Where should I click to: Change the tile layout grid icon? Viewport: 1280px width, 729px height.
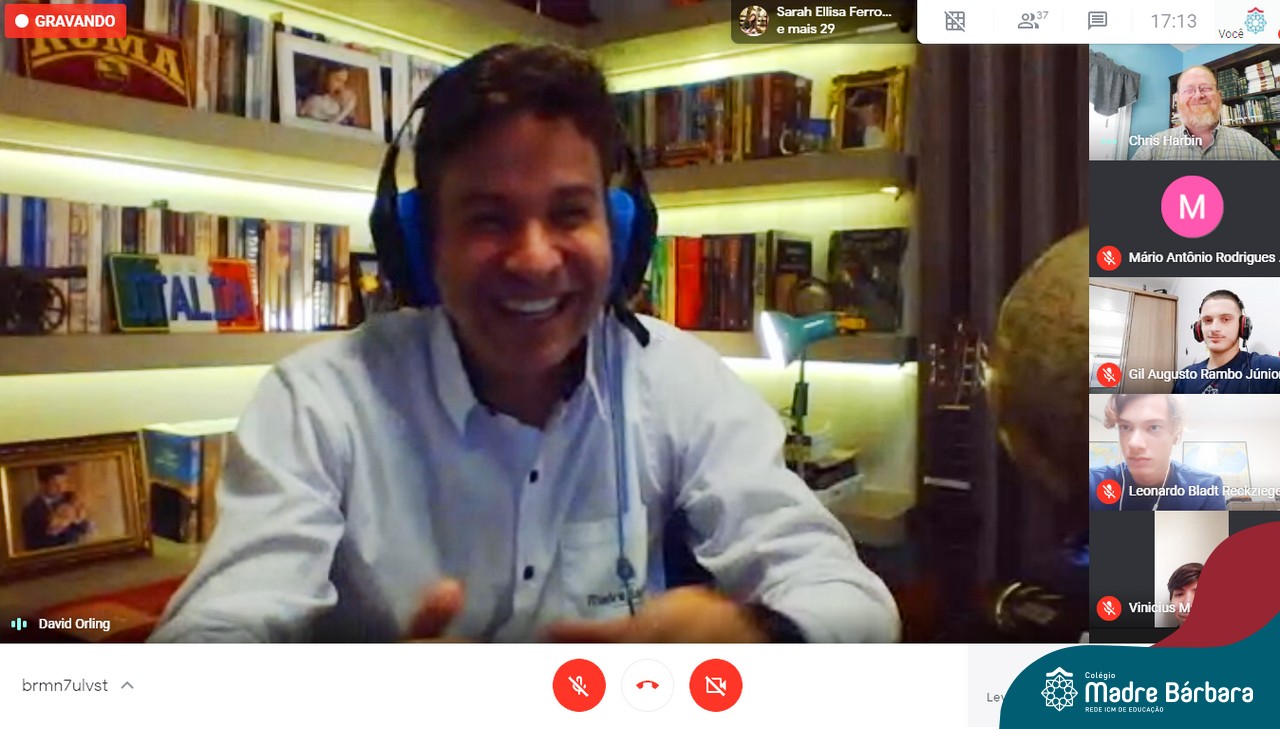coord(955,21)
